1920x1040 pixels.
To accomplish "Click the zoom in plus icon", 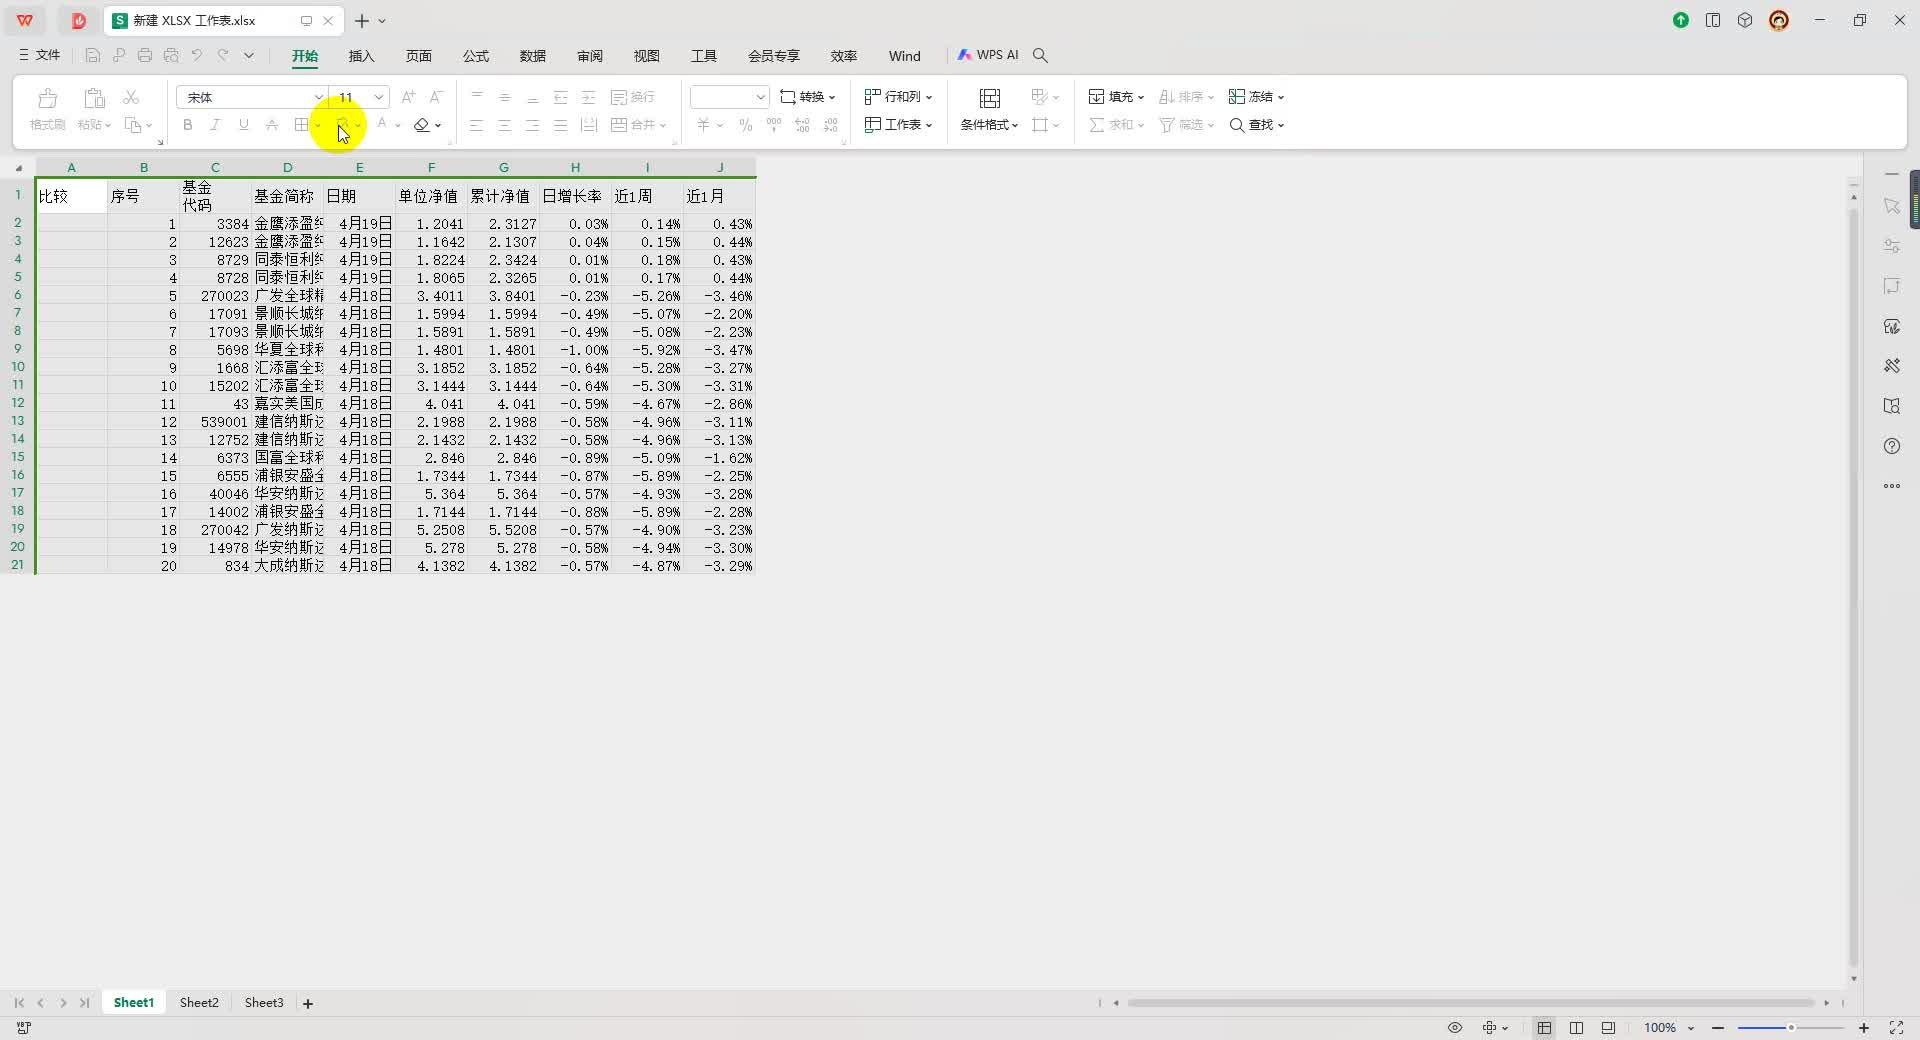I will pos(1864,1028).
